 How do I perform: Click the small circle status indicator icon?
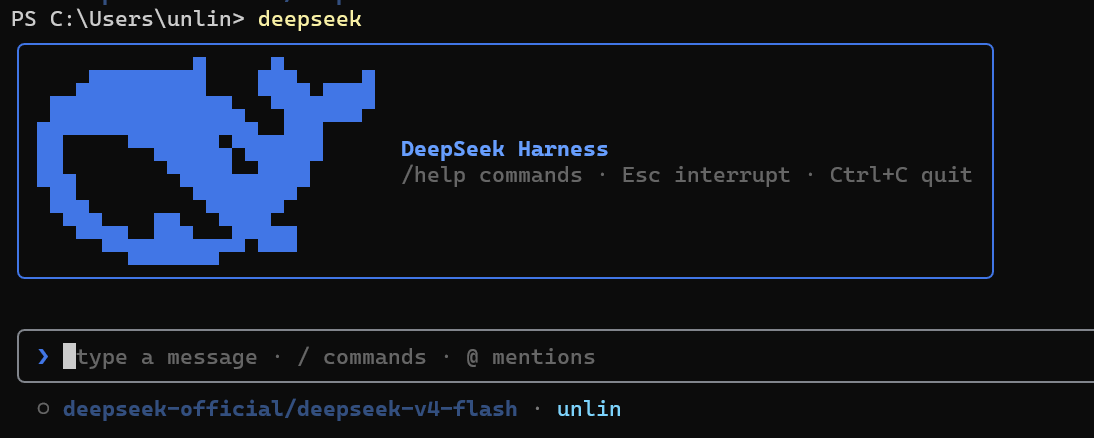[x=43, y=409]
